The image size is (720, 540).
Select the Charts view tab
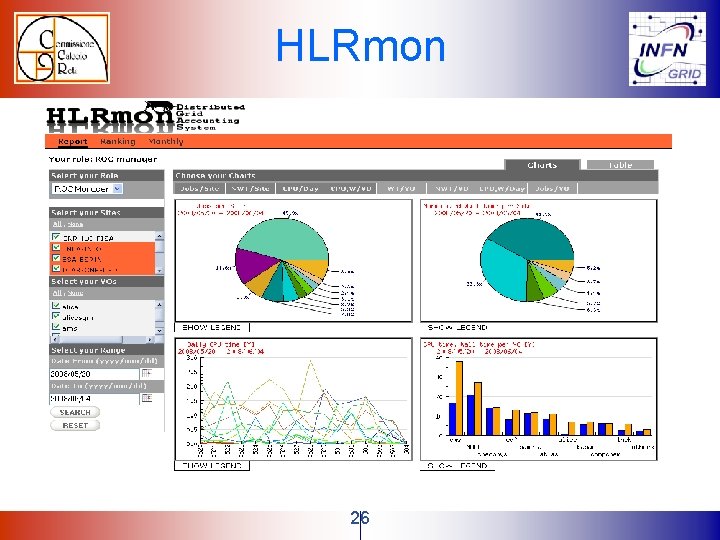(x=542, y=165)
